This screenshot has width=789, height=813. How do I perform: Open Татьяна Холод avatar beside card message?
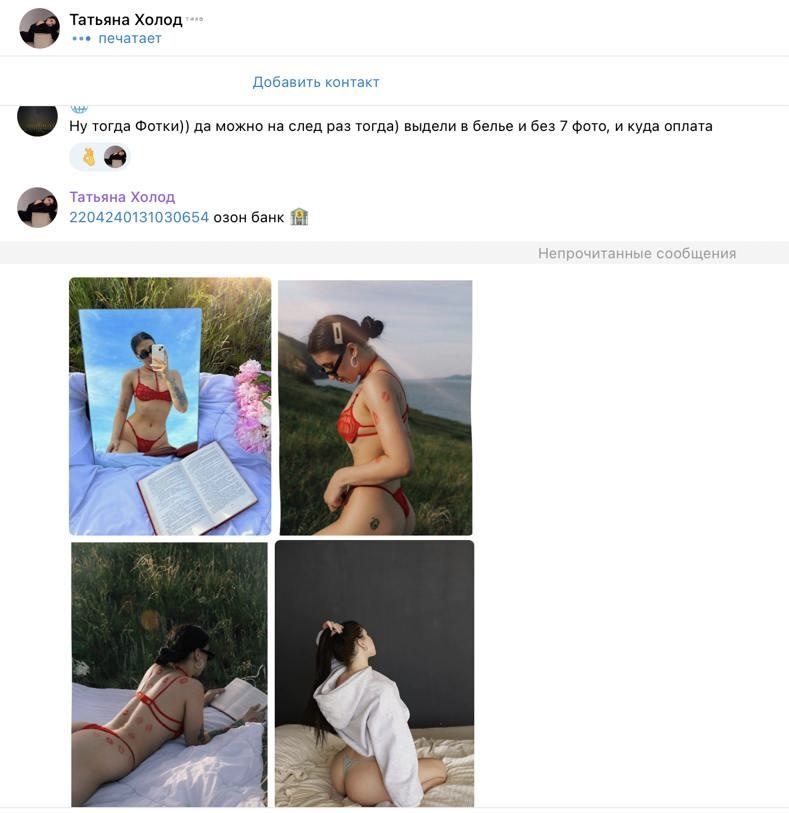(x=37, y=207)
